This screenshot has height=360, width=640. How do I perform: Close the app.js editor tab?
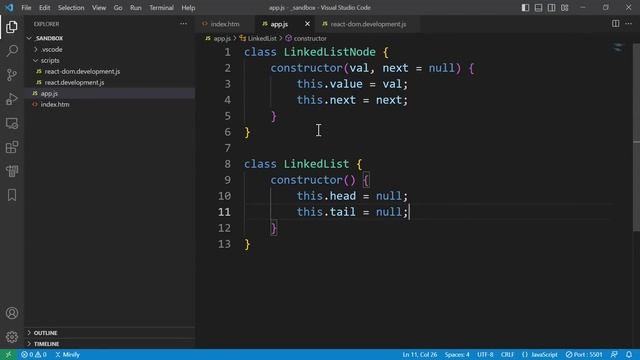point(307,24)
